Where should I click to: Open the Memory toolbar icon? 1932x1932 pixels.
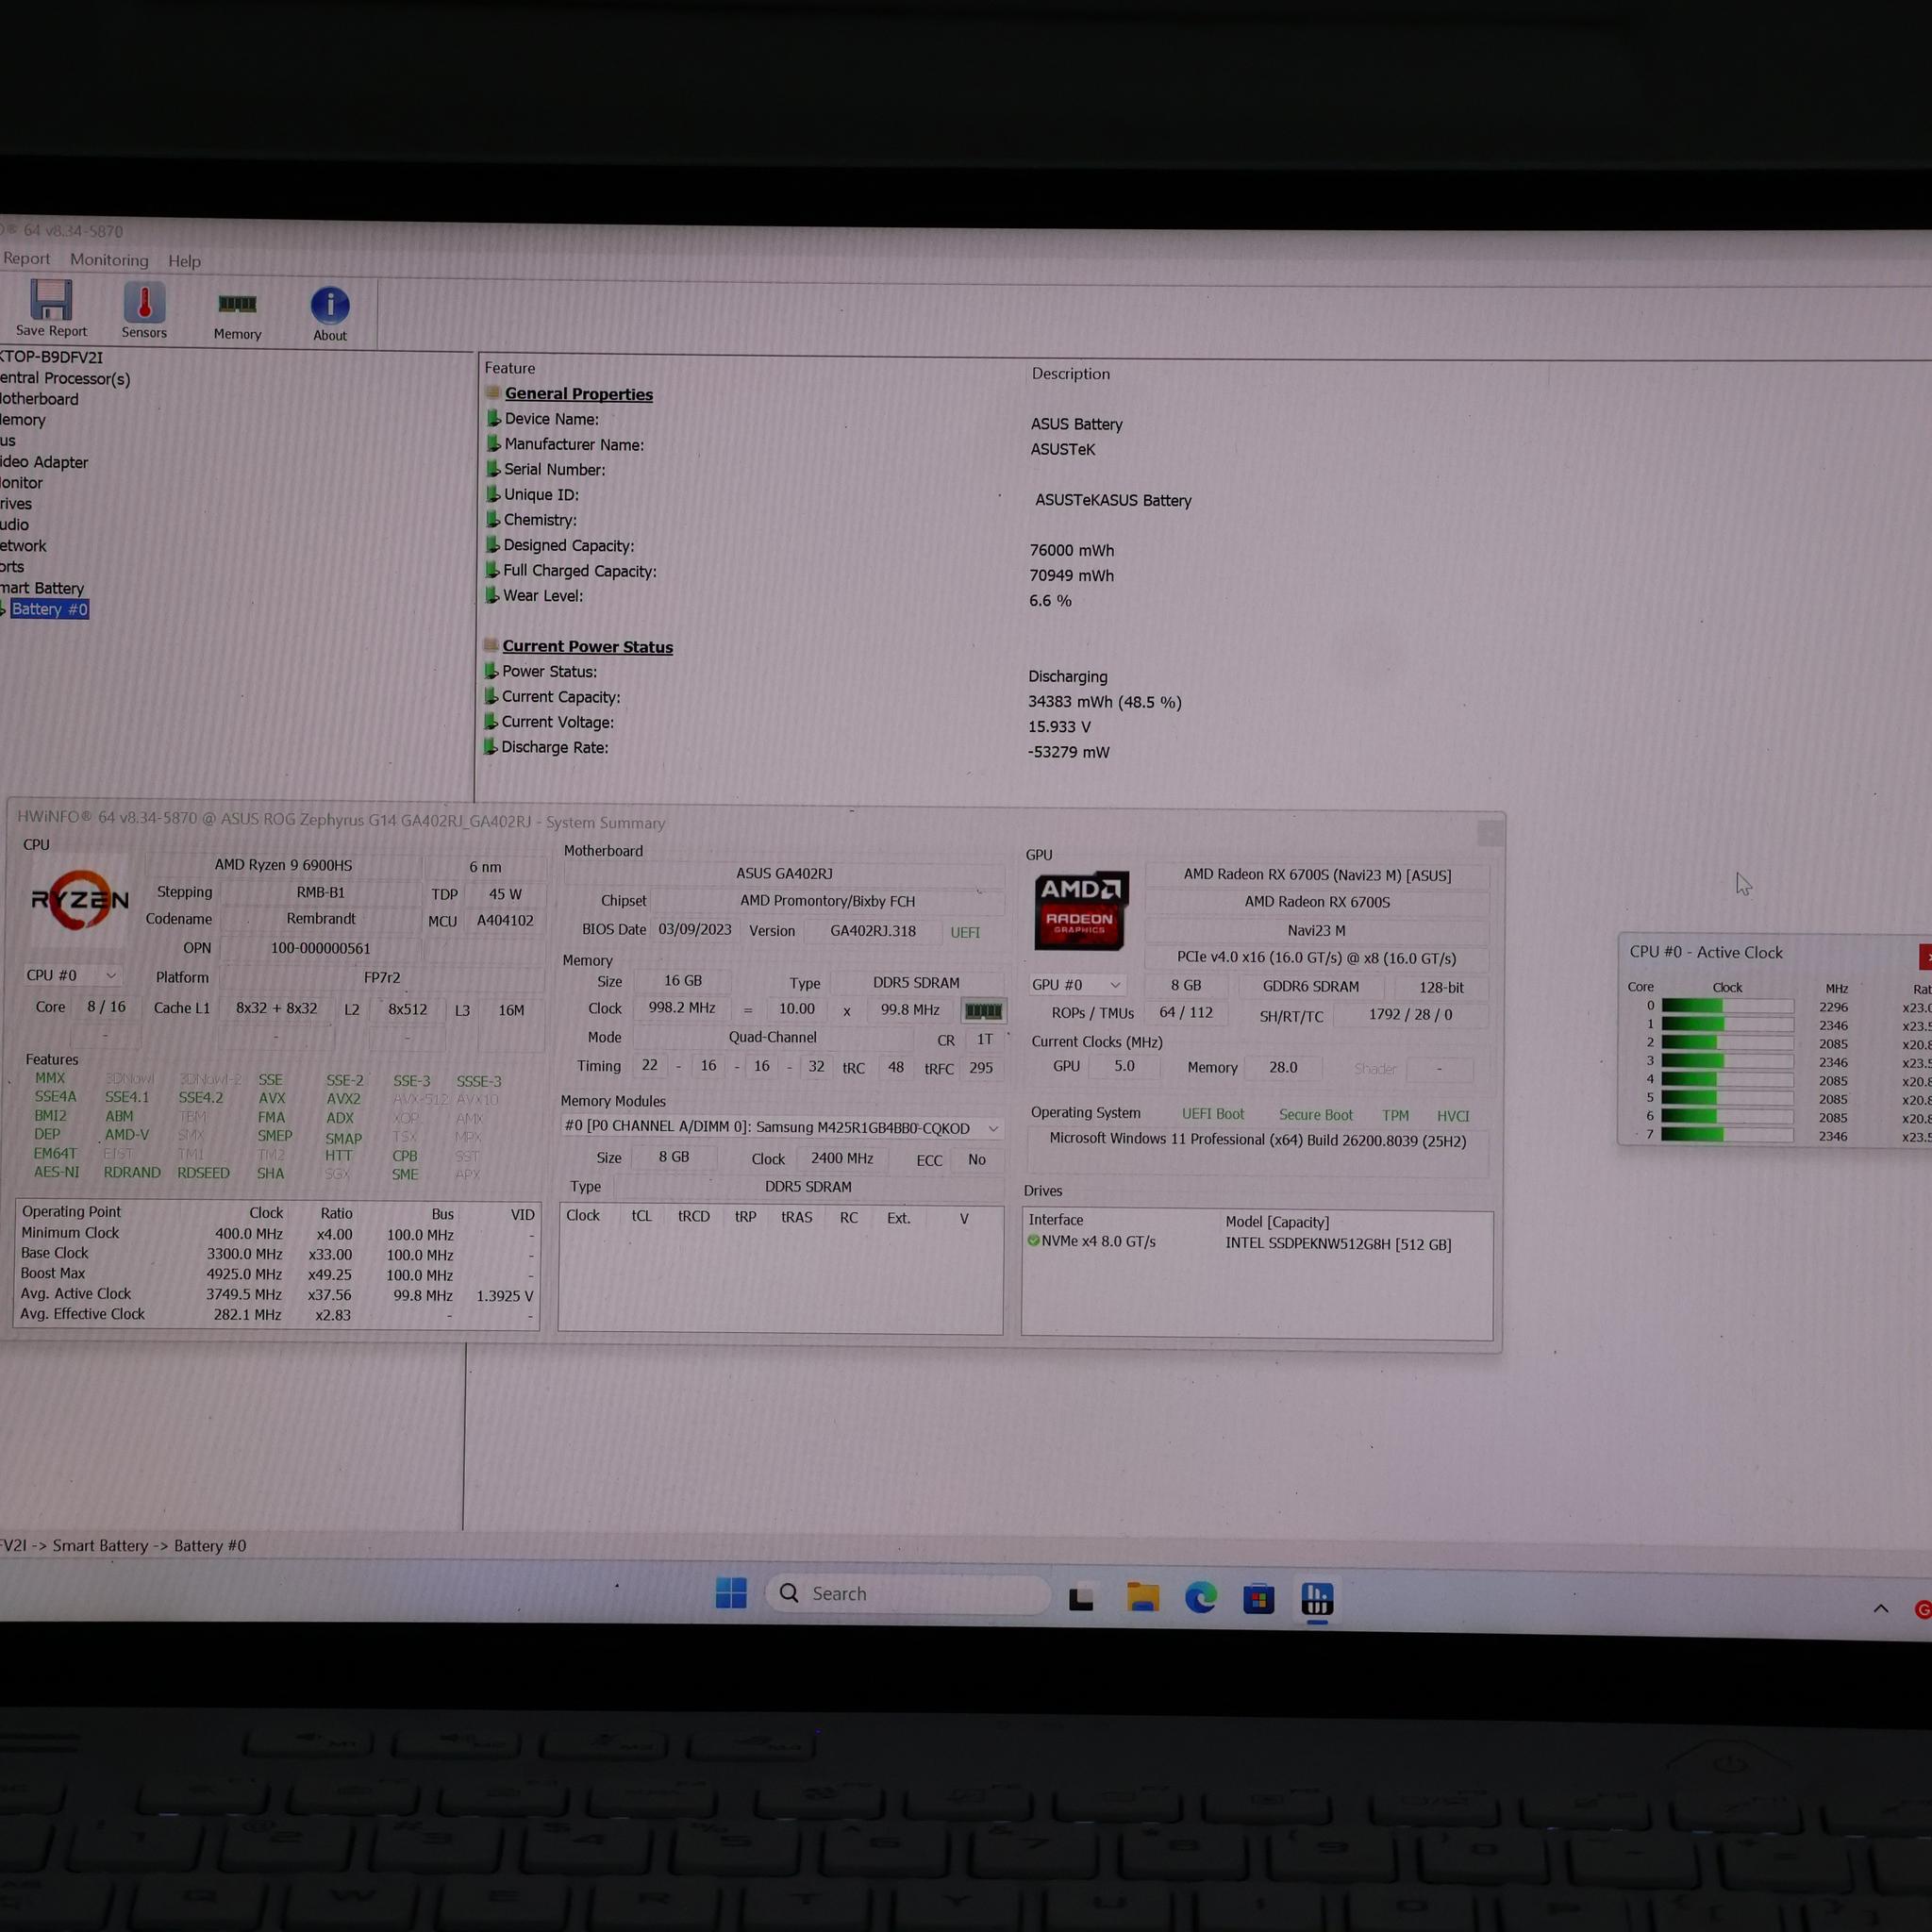(237, 304)
